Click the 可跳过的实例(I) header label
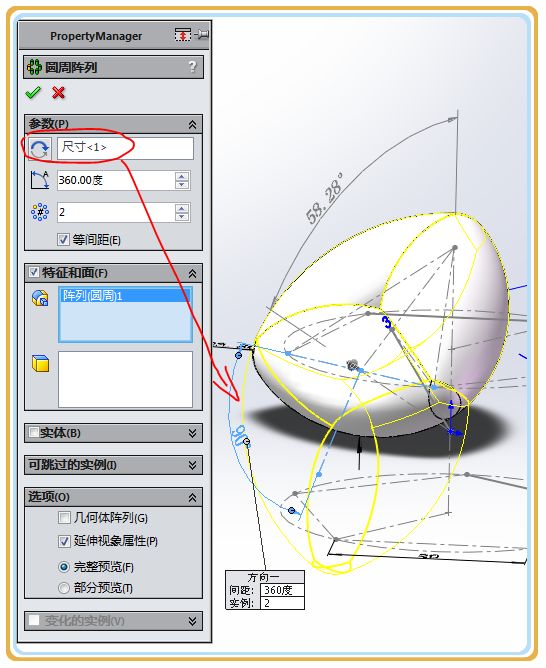The height and width of the screenshot is (668, 546). [72, 464]
